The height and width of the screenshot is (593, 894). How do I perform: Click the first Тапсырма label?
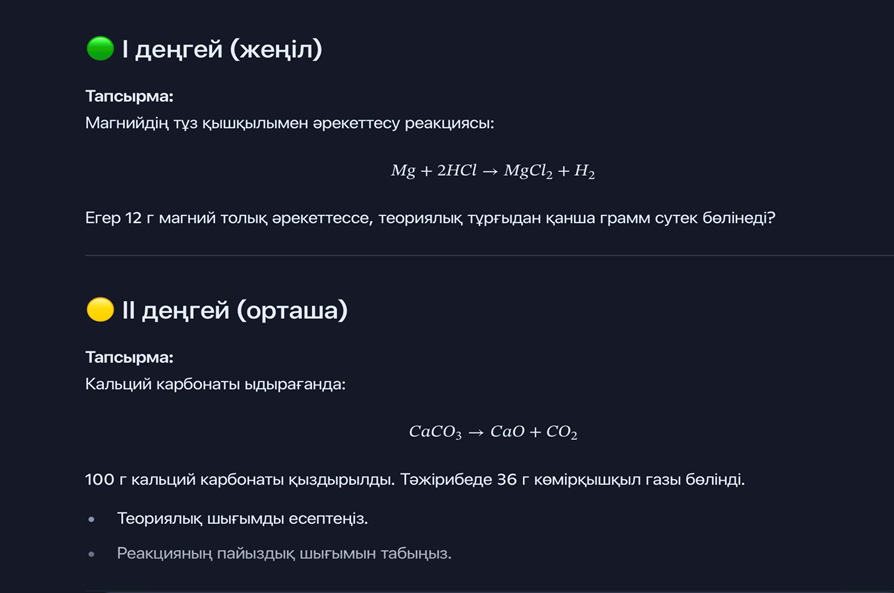click(129, 97)
